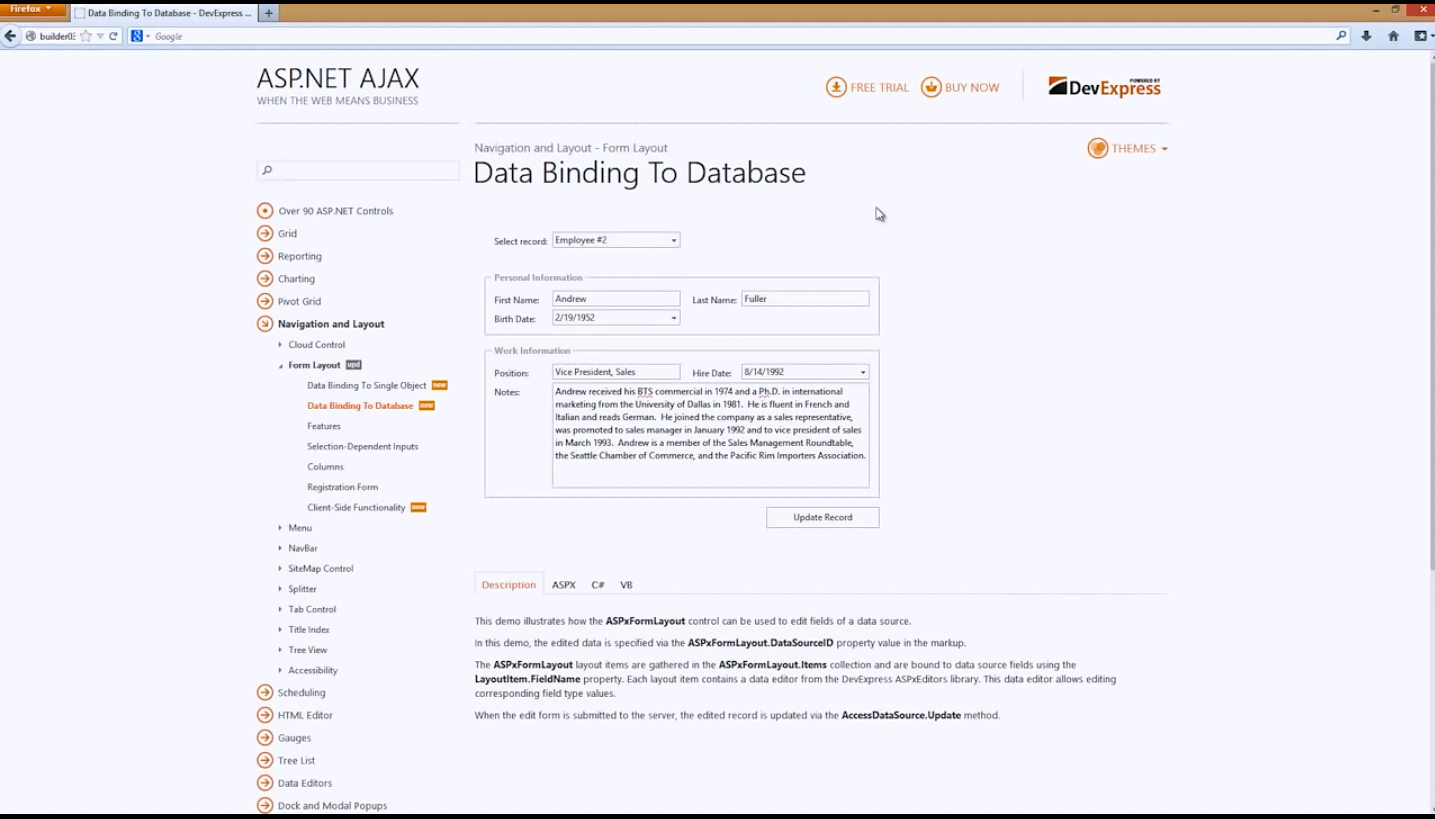Click the FREE TRIAL link
Screen dimensions: 1435x819
coord(879,88)
